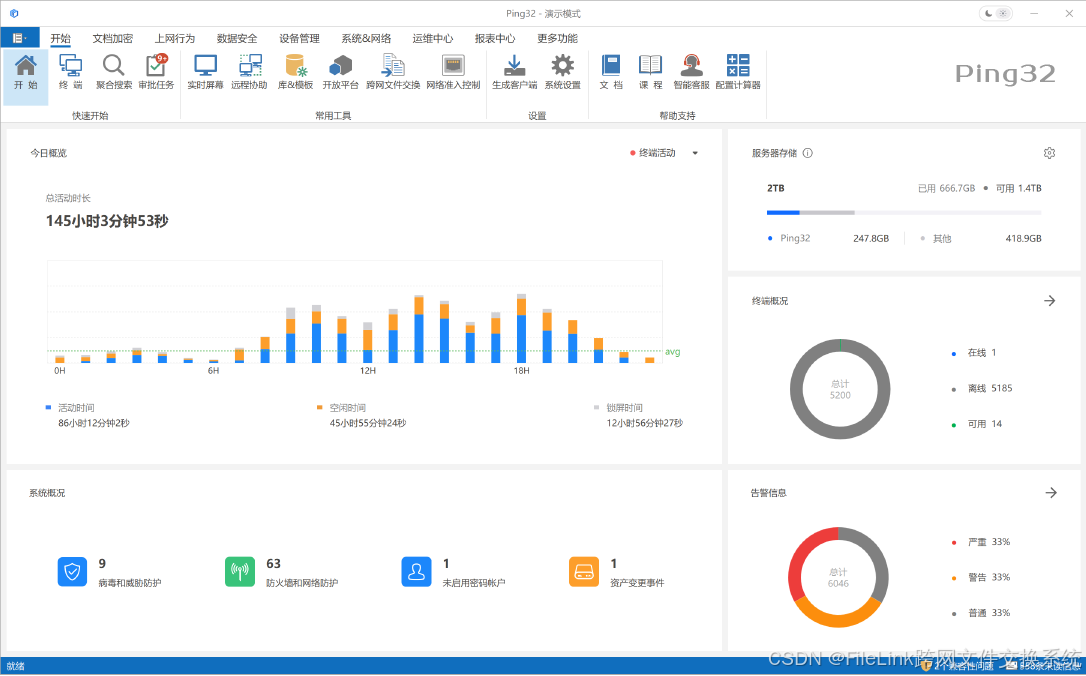Screen dimensions: 1086x676
Task: Click the Ping32 247.8GB storage entry
Action: click(828, 238)
